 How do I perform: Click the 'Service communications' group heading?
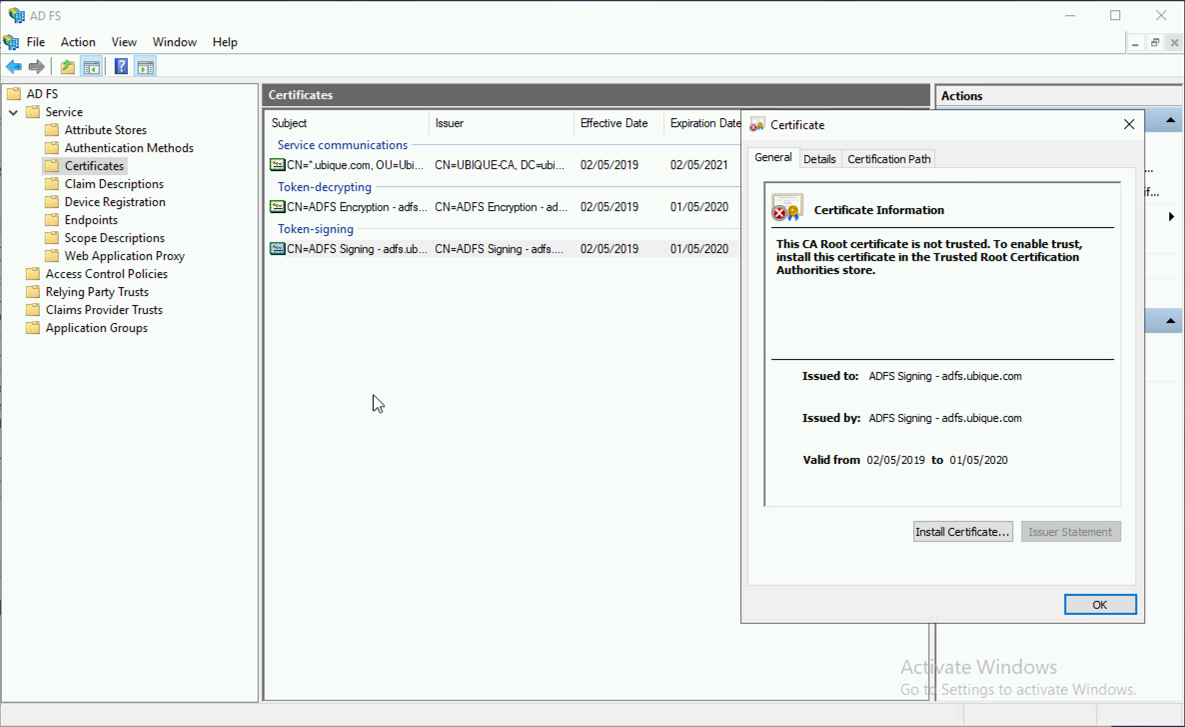342,145
